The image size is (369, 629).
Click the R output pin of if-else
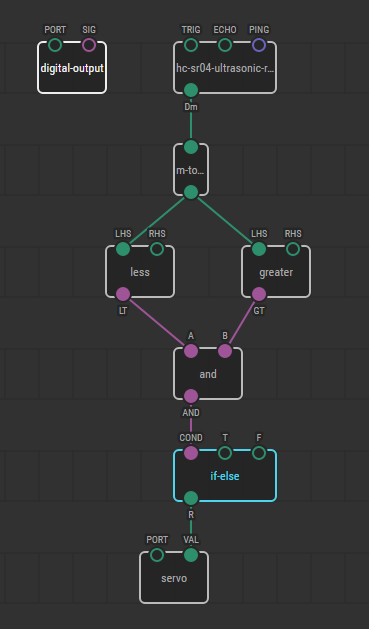coord(191,498)
